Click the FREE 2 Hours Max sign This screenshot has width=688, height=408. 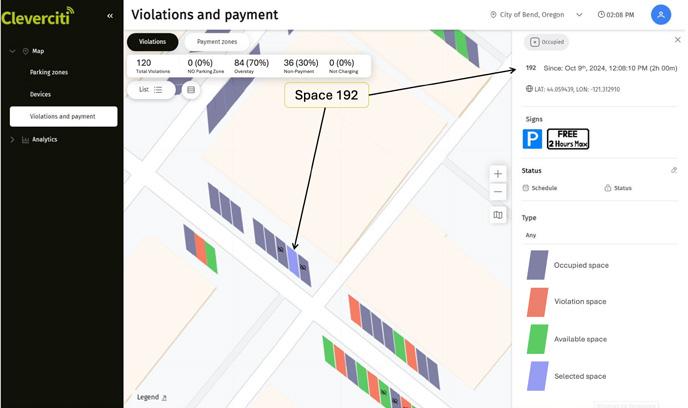click(568, 139)
